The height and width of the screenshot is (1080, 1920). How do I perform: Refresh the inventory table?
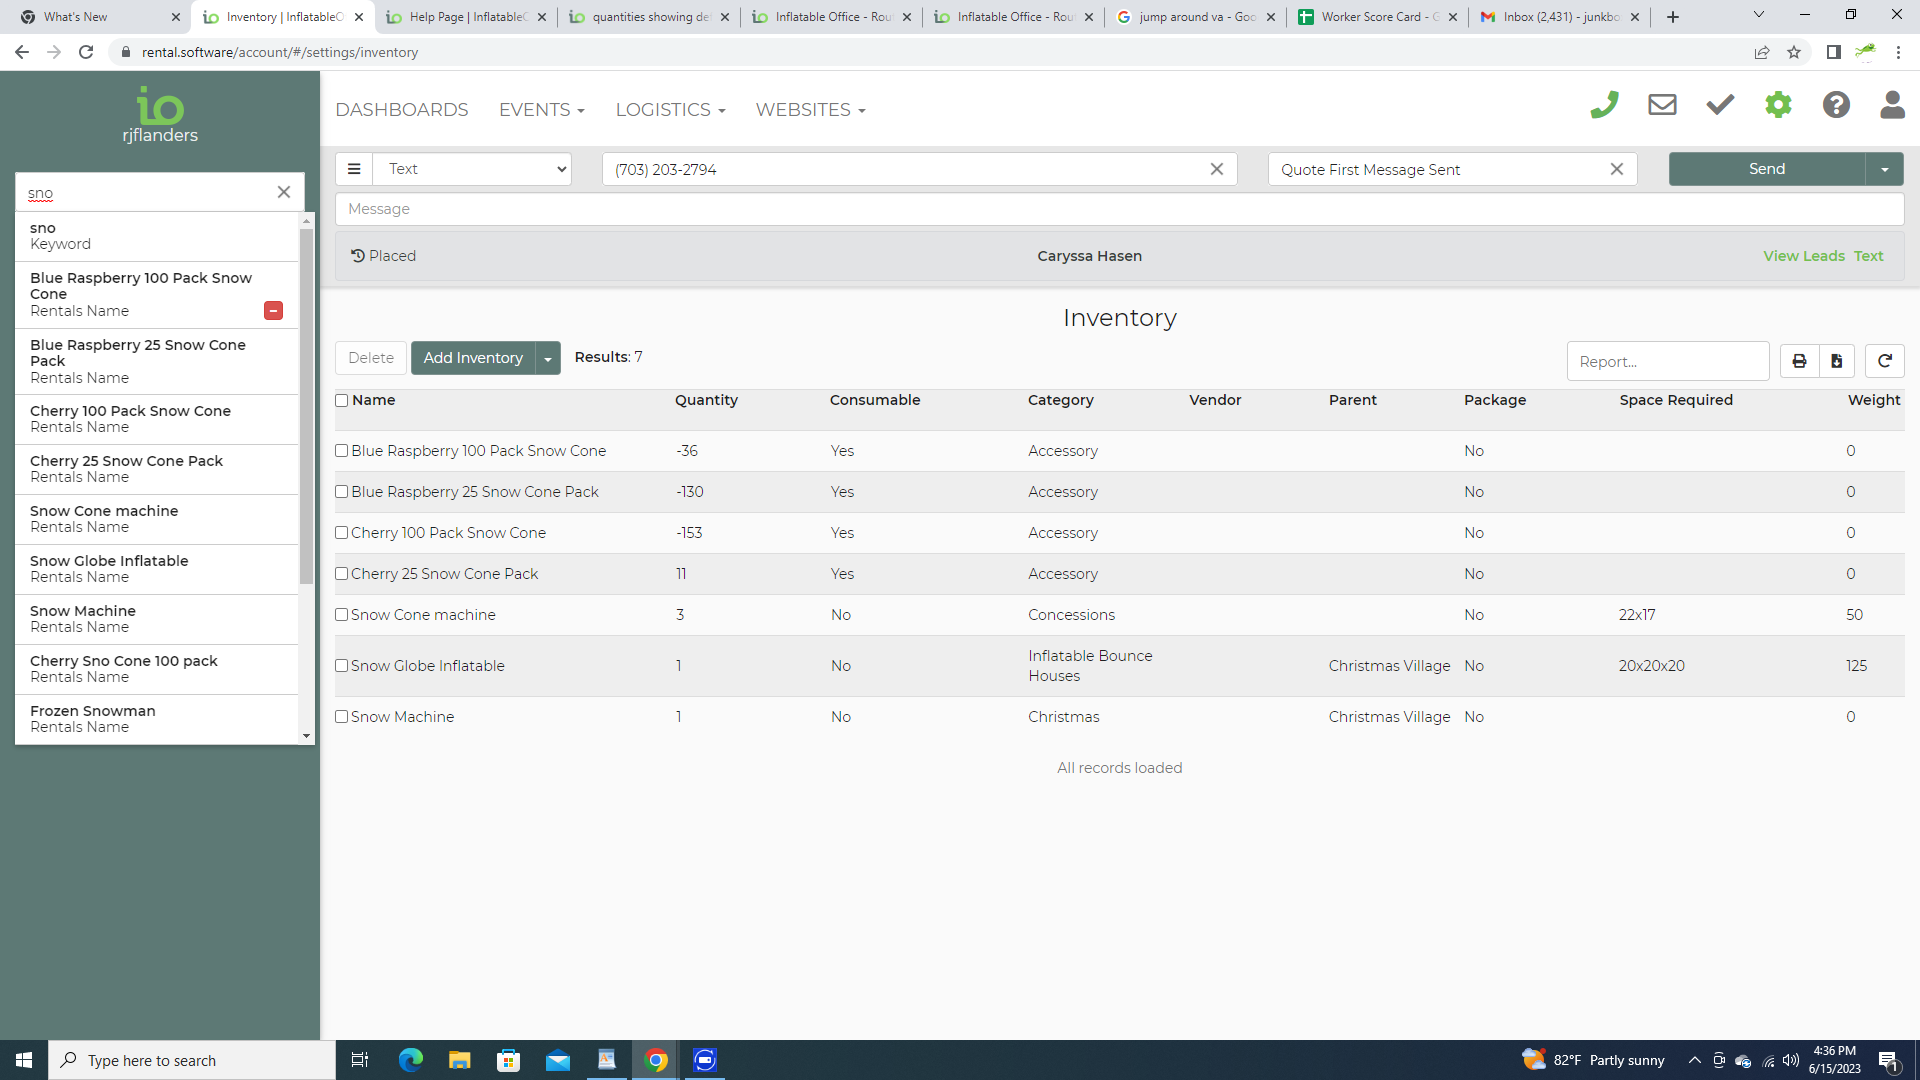coord(1884,361)
